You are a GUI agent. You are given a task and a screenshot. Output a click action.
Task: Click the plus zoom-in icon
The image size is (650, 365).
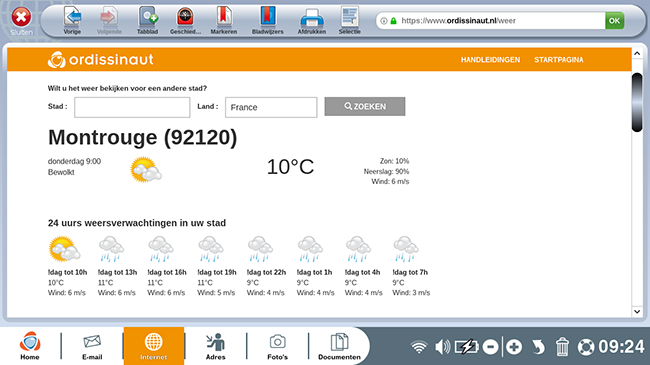tap(514, 347)
